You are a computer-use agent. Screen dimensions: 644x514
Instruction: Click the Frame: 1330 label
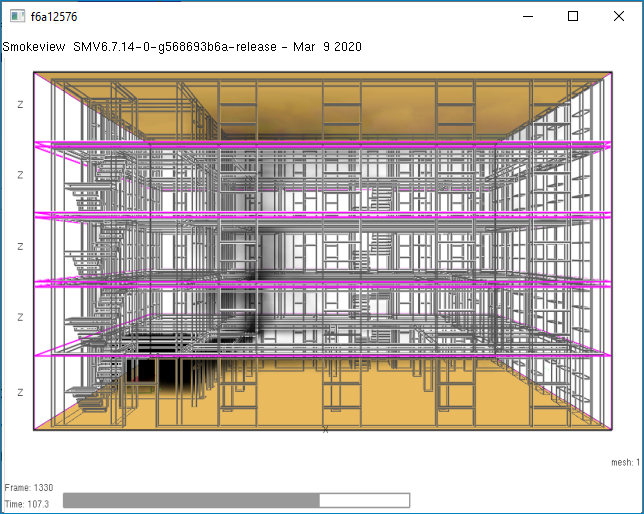29,488
